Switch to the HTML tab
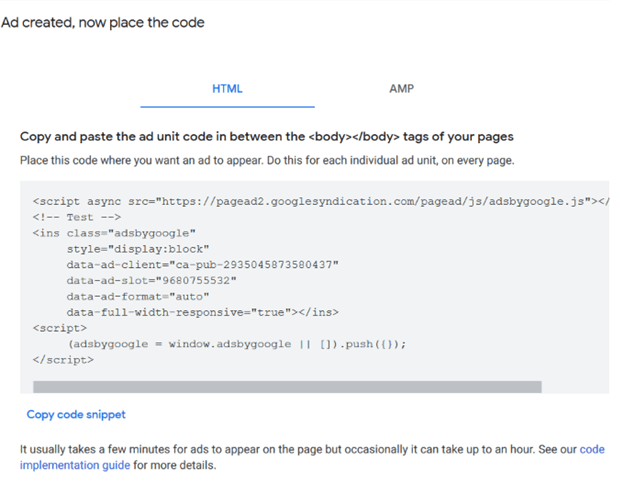 pyautogui.click(x=227, y=89)
